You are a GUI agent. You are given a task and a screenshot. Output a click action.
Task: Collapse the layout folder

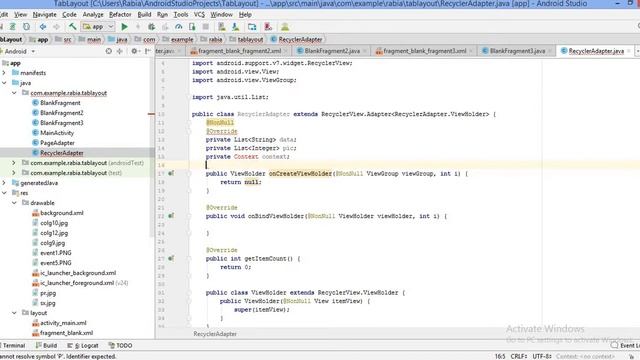point(14,313)
